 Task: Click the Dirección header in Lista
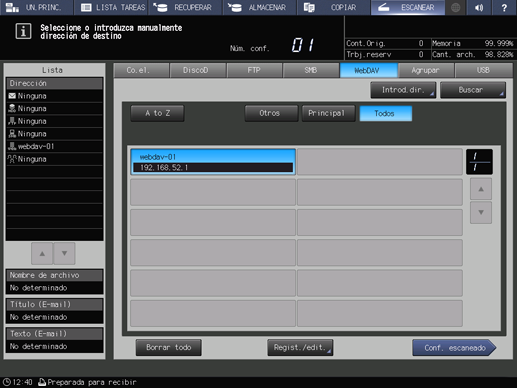(54, 83)
